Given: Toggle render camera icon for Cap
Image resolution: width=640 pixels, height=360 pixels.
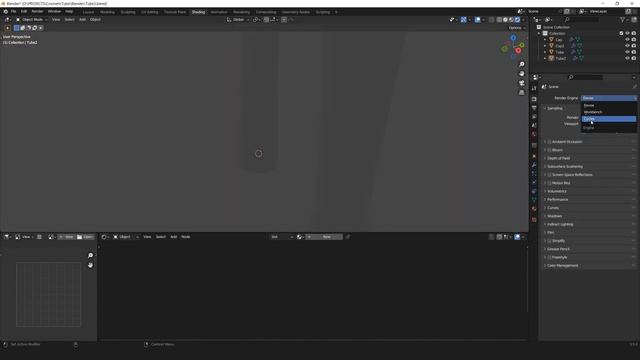Looking at the screenshot, I should [634, 40].
